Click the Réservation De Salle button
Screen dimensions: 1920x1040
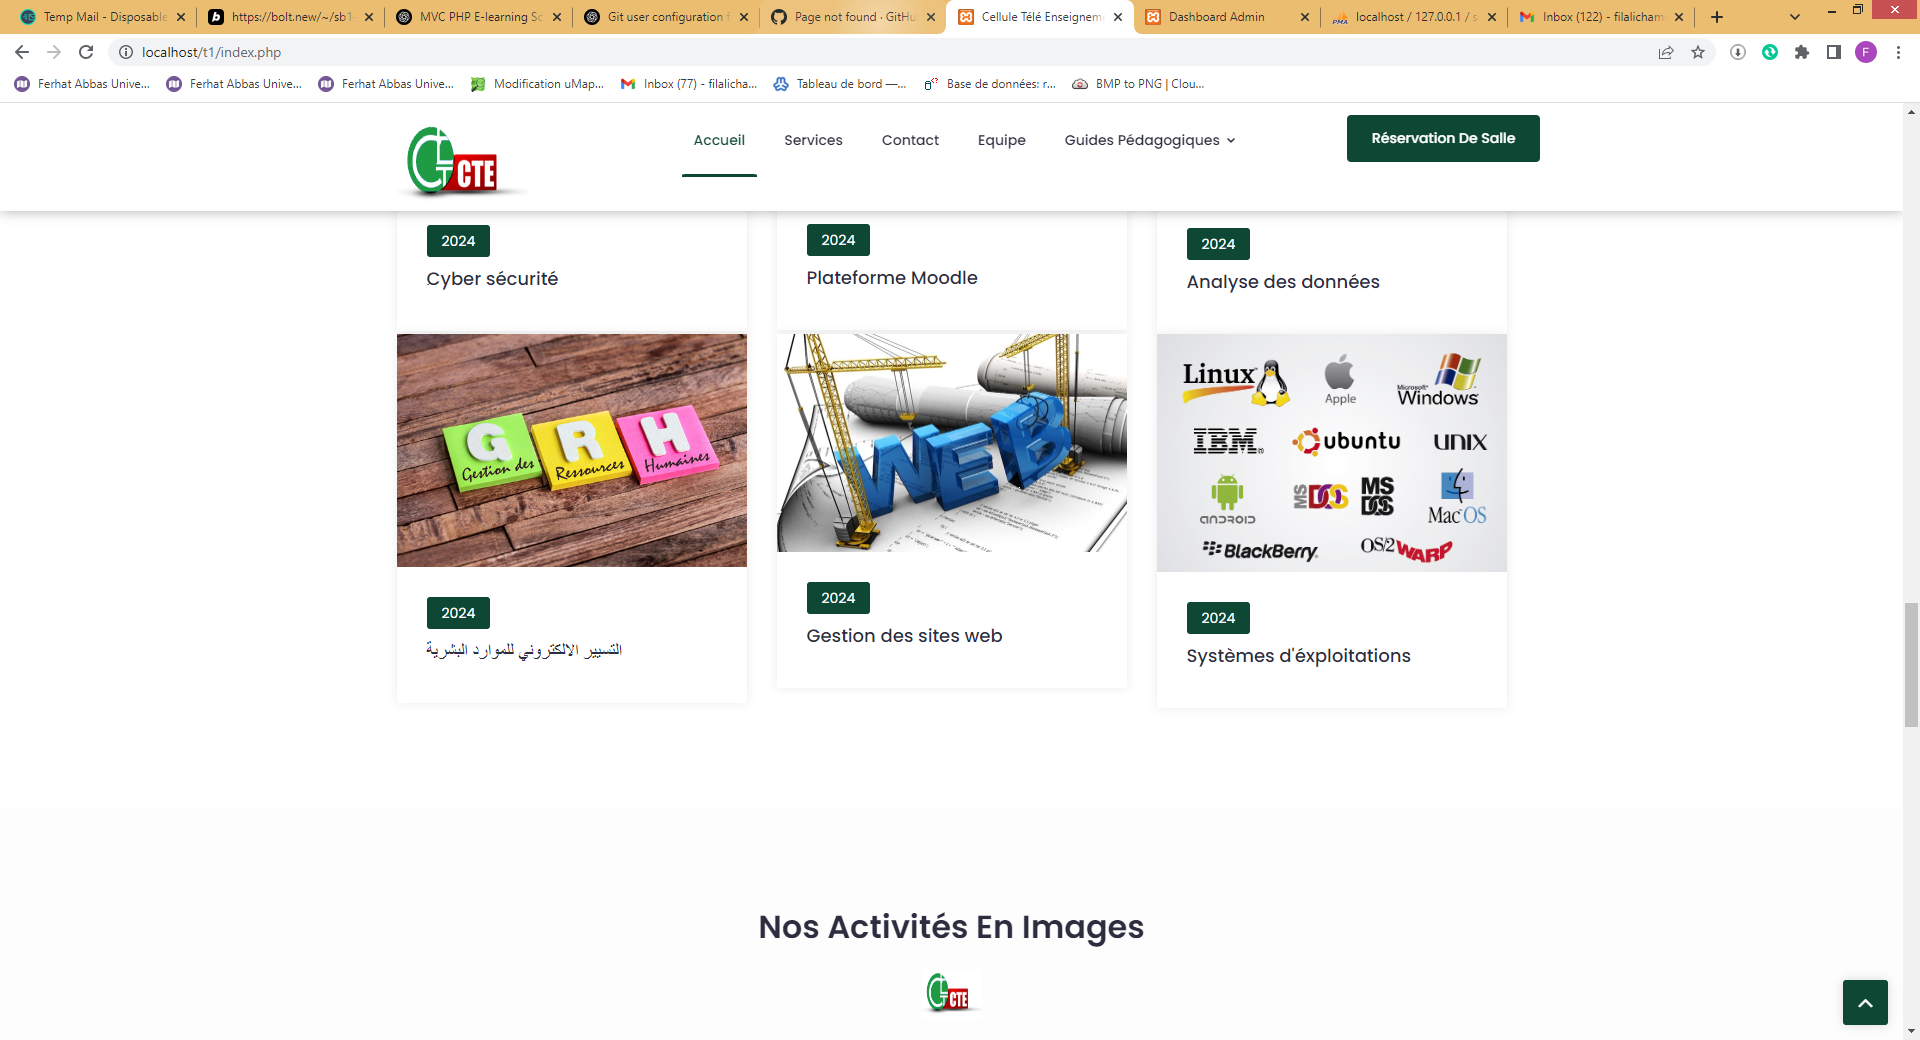pyautogui.click(x=1443, y=138)
